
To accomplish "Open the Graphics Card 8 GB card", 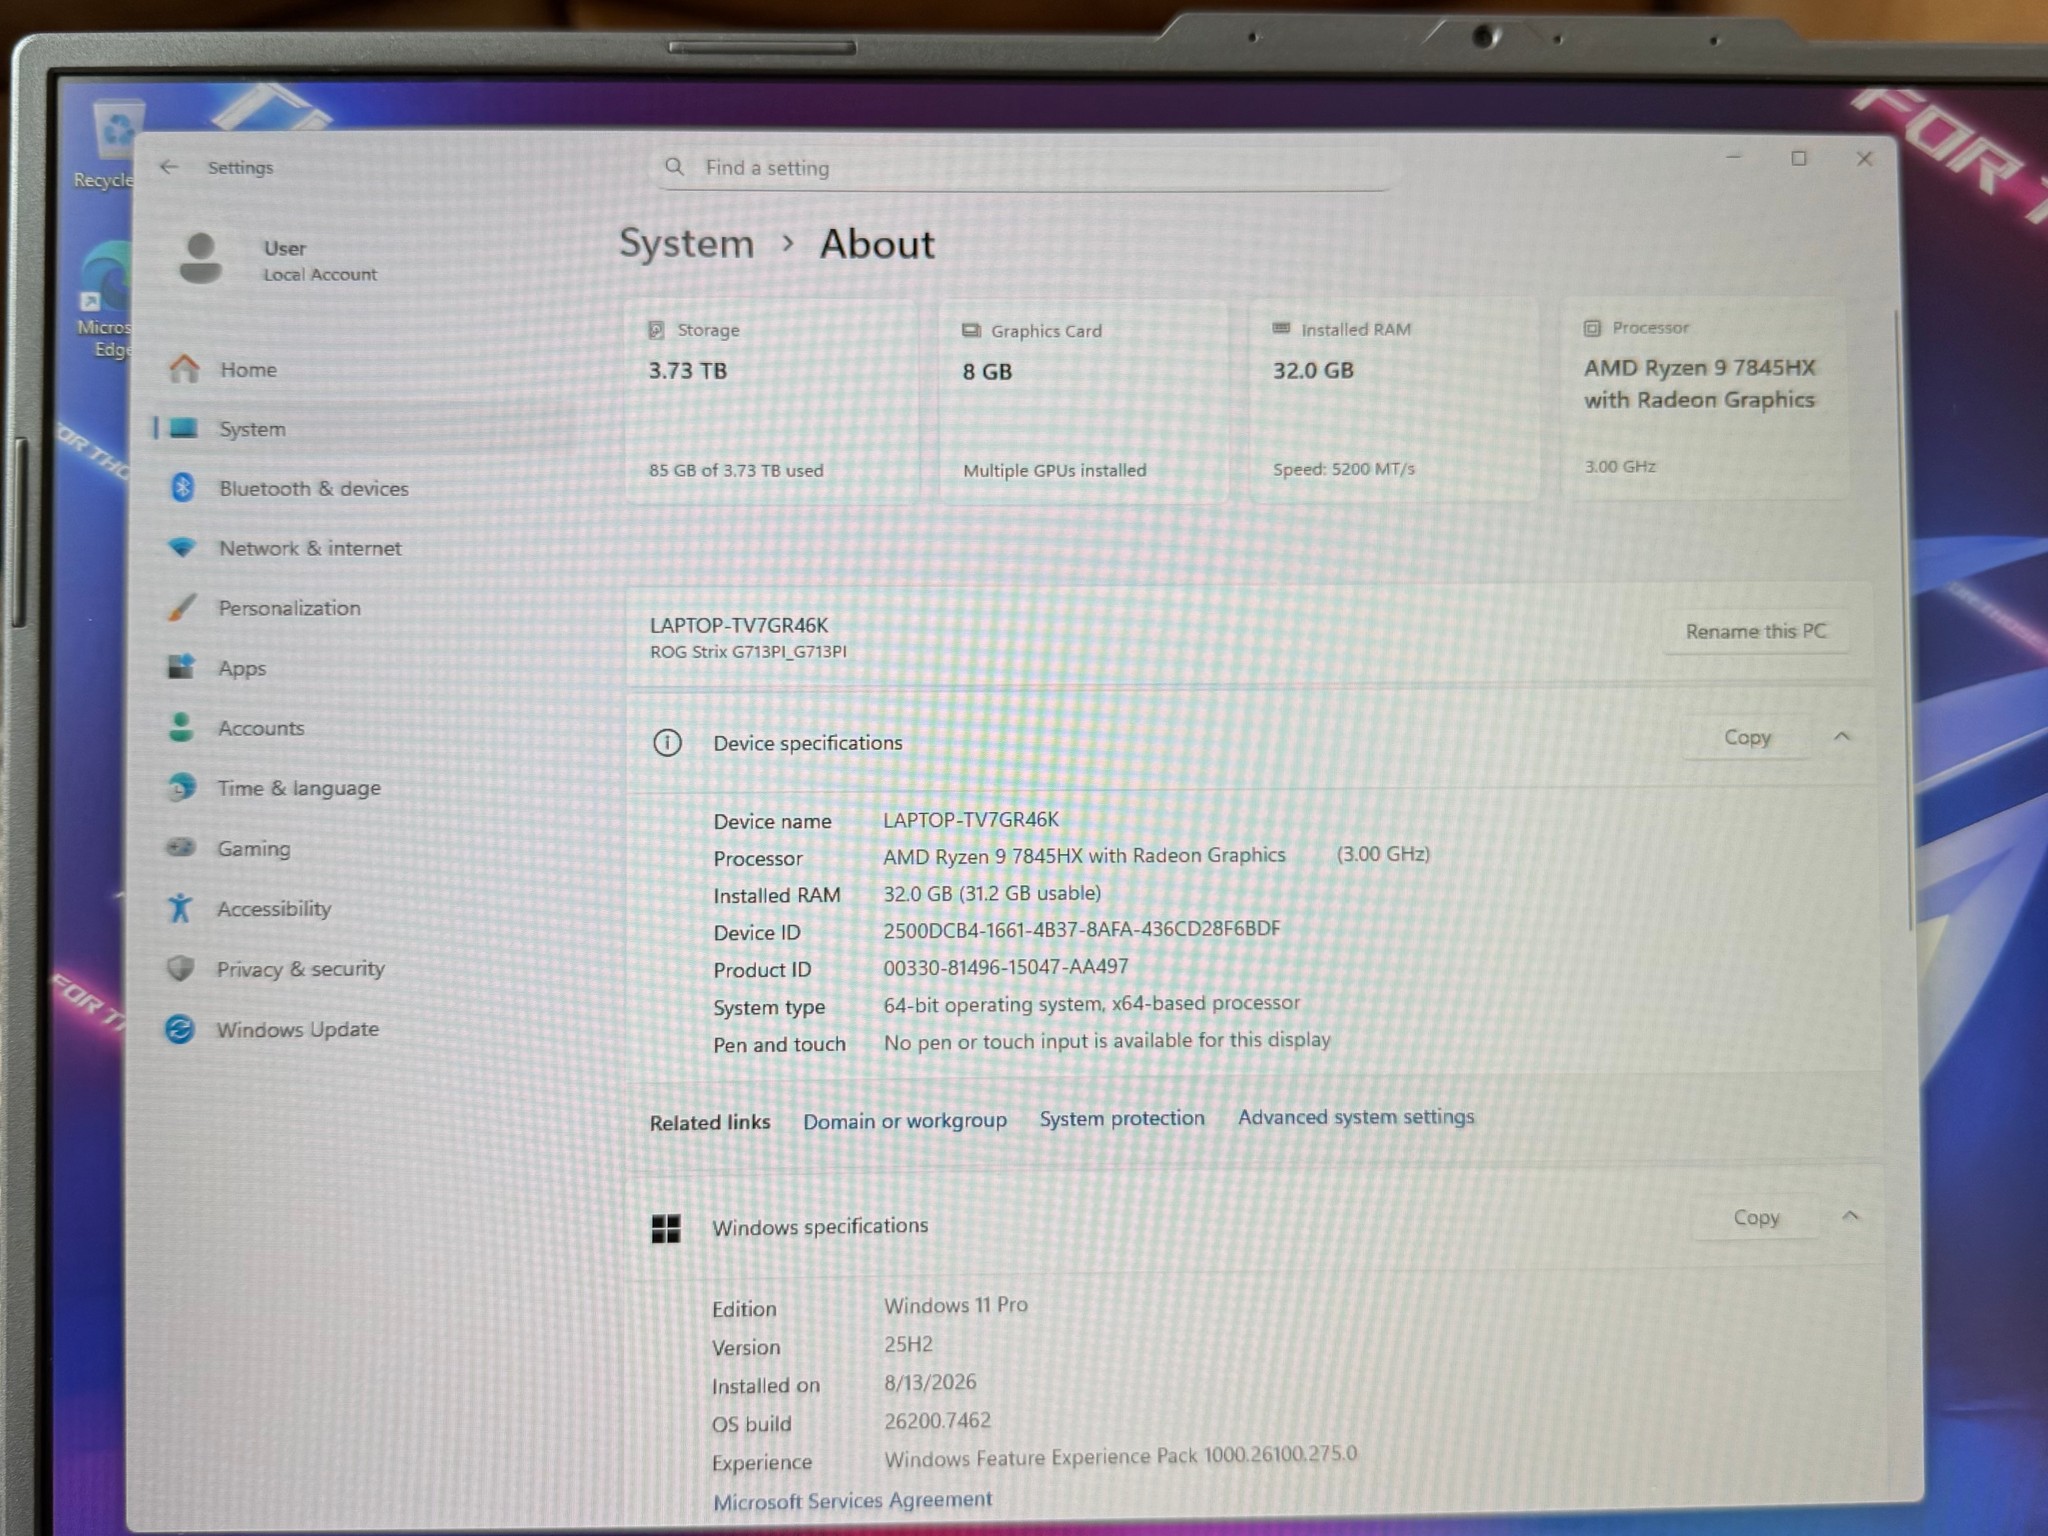I will tap(1083, 401).
